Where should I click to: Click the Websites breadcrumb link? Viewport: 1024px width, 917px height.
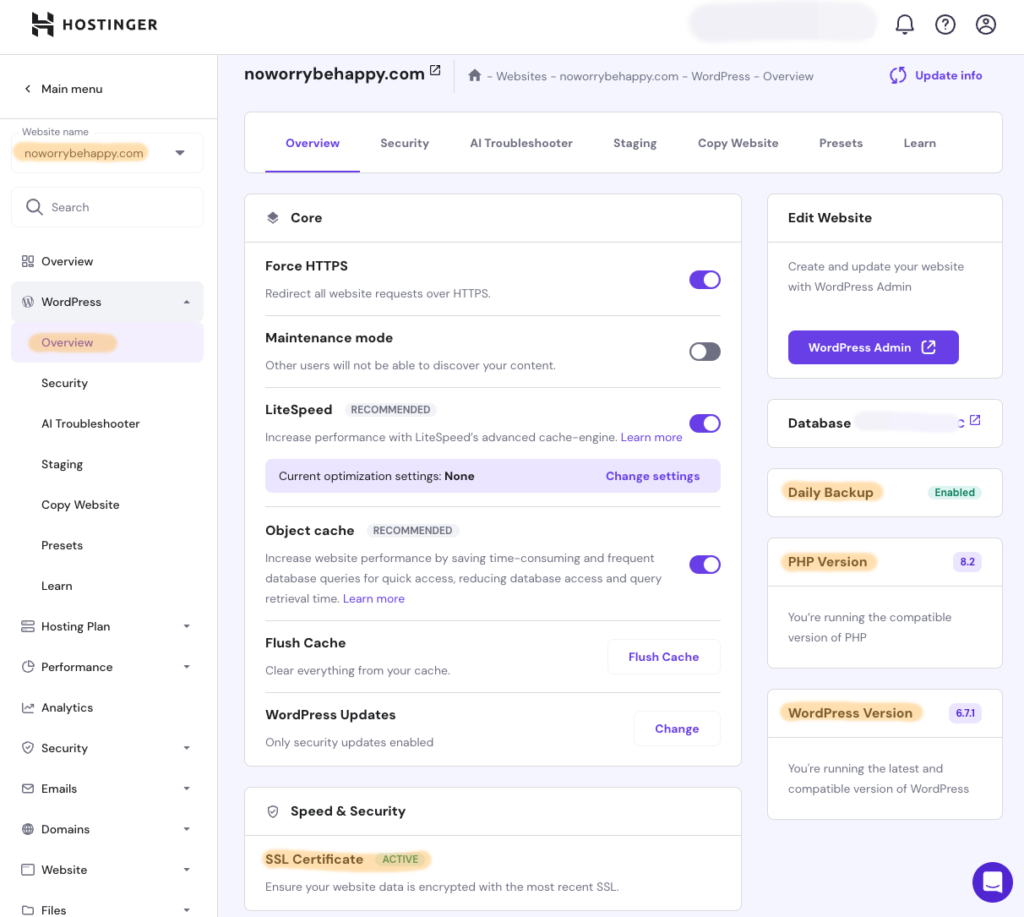521,76
